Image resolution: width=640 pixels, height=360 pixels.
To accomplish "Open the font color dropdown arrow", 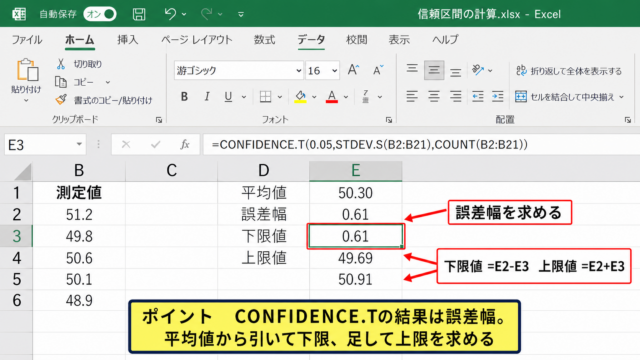I will [346, 97].
